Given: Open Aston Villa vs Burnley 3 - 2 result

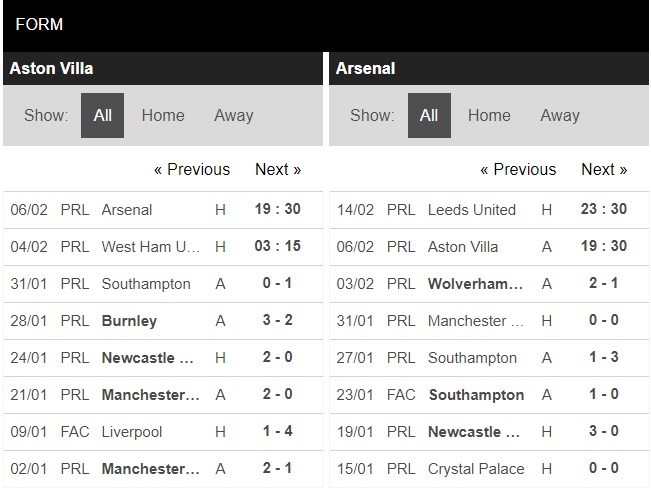Looking at the screenshot, I should click(277, 321).
